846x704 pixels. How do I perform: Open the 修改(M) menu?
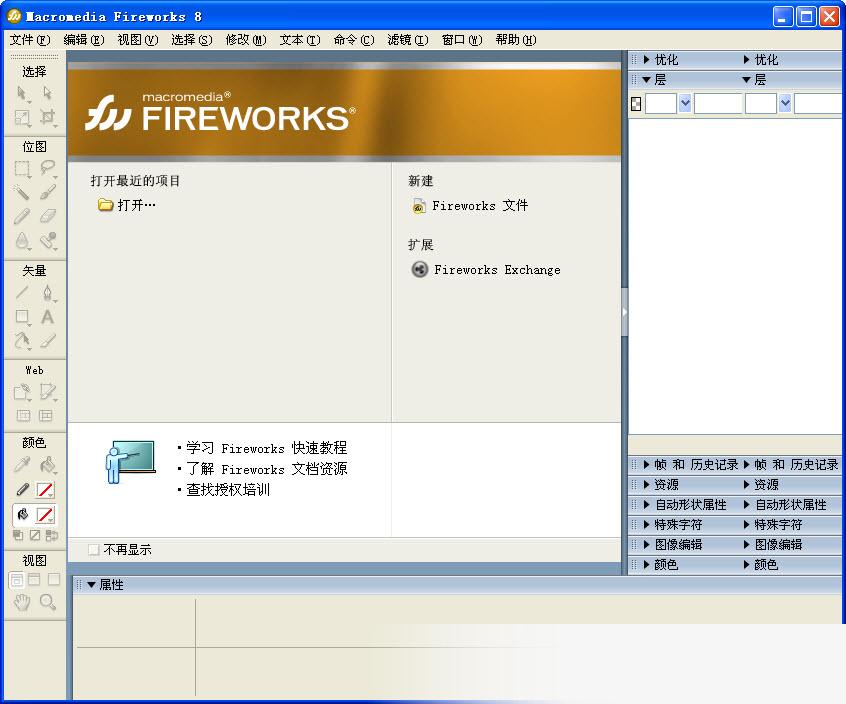coord(246,40)
